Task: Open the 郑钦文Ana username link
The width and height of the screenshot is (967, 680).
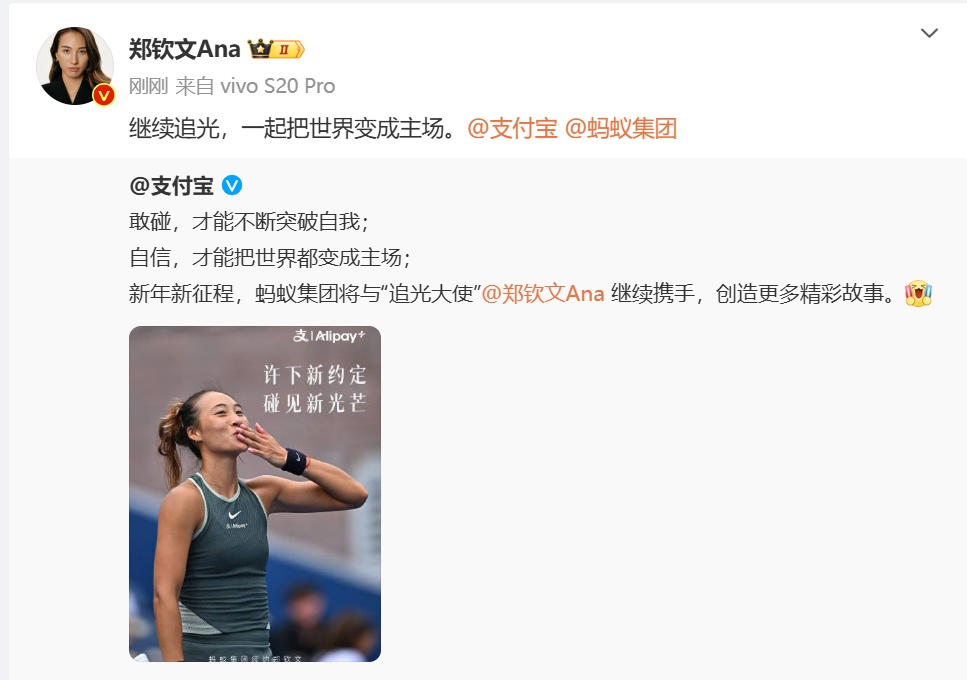Action: [x=184, y=49]
